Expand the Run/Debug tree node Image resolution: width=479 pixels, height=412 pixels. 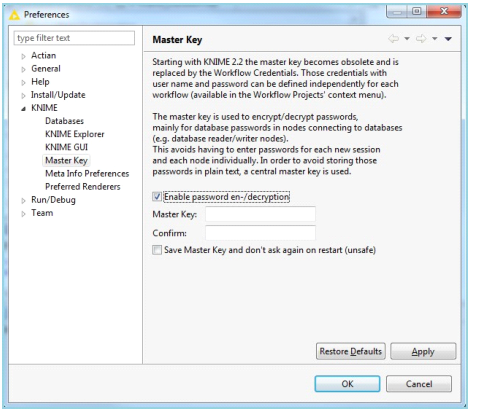[23, 201]
